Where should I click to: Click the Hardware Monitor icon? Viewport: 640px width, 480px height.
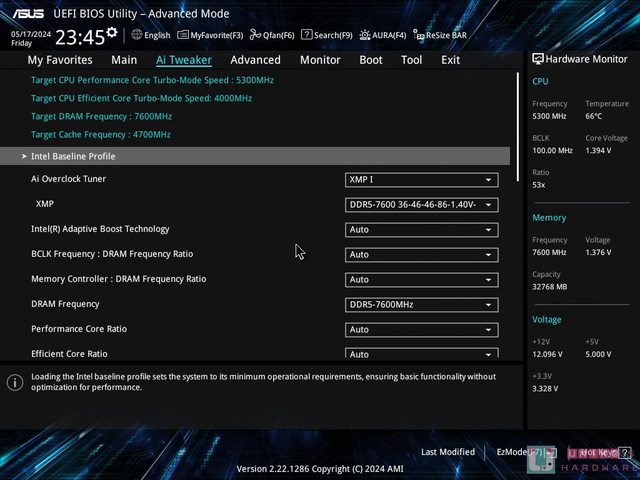point(538,60)
